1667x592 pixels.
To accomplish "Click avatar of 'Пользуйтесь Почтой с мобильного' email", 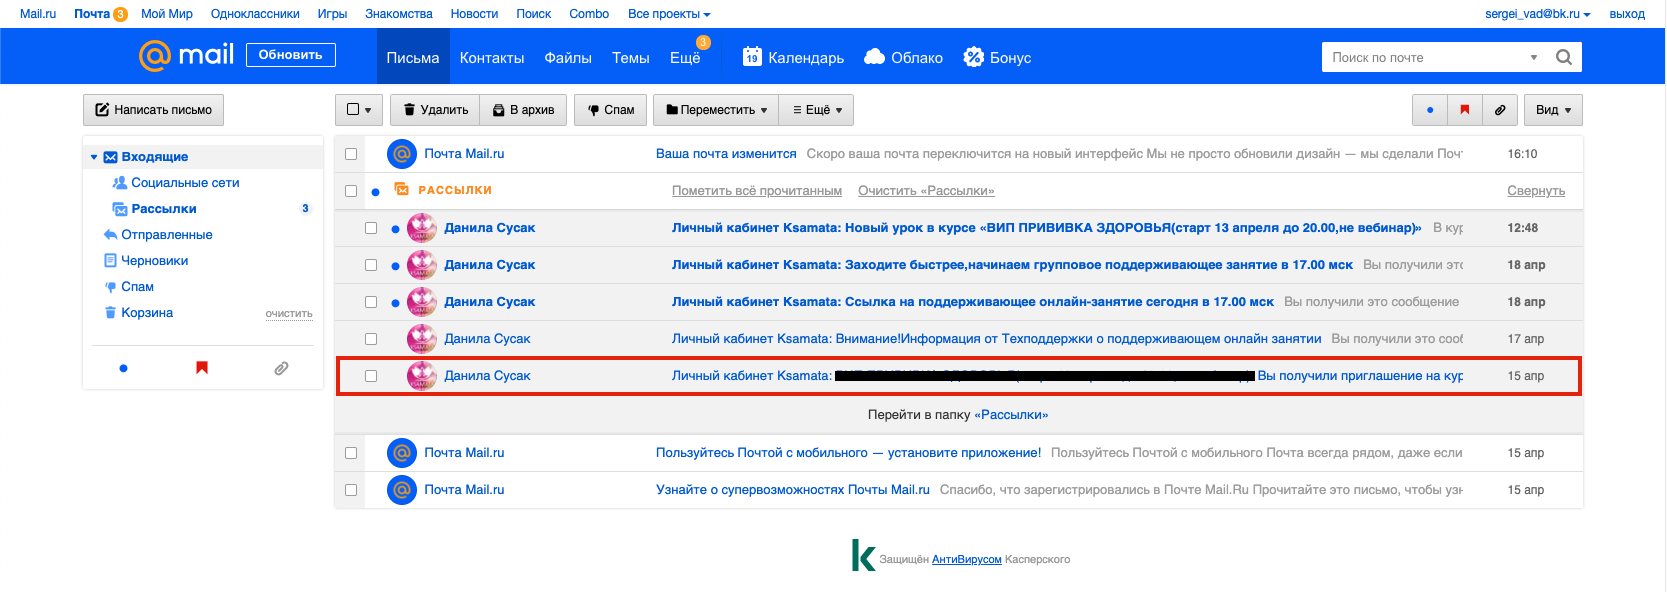I will (x=402, y=453).
